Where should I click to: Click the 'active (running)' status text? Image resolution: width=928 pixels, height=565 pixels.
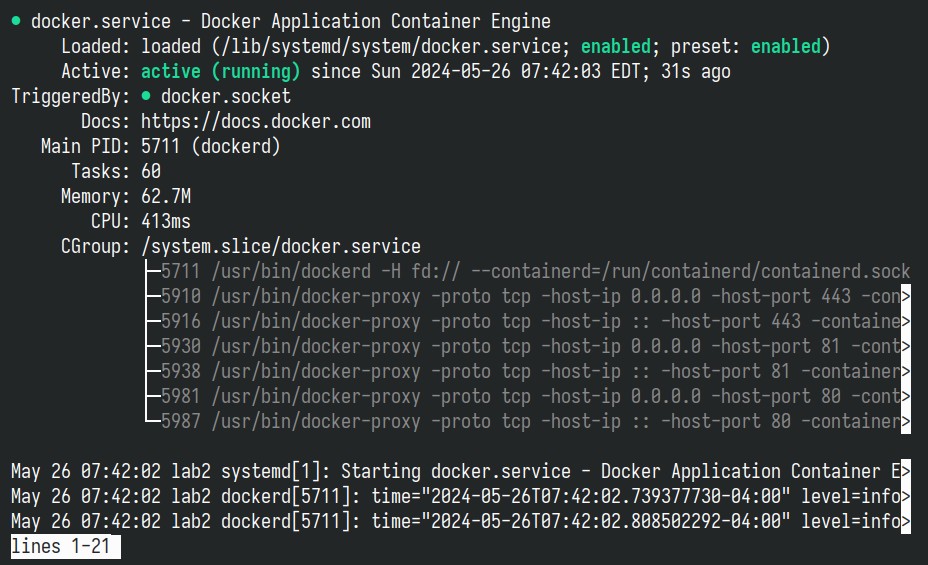[x=220, y=72]
